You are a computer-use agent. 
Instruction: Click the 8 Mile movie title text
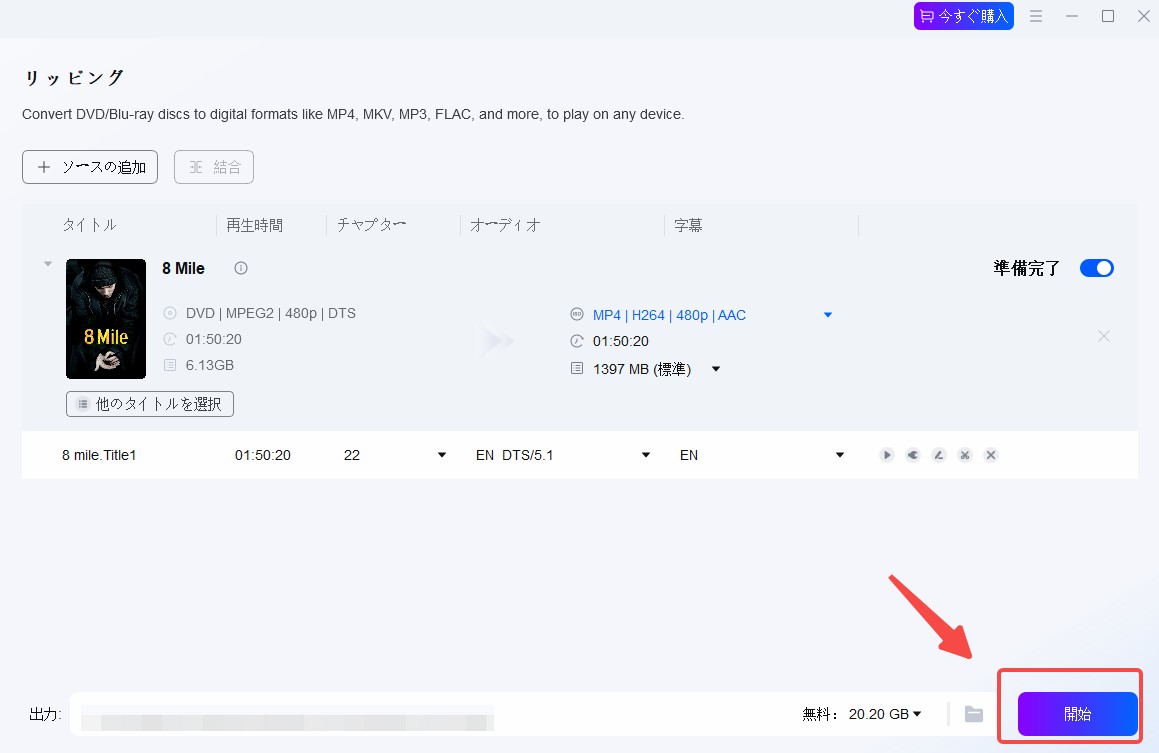click(x=183, y=268)
